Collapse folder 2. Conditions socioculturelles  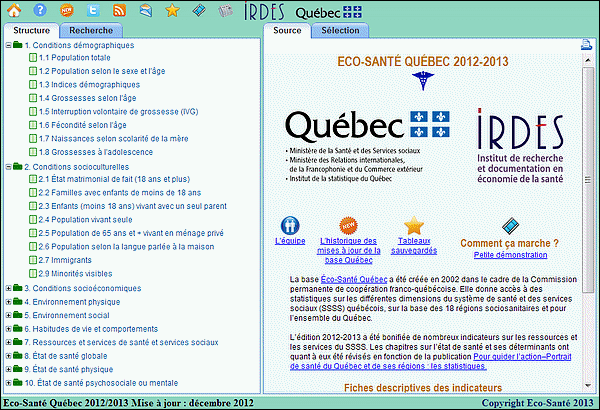pos(8,167)
